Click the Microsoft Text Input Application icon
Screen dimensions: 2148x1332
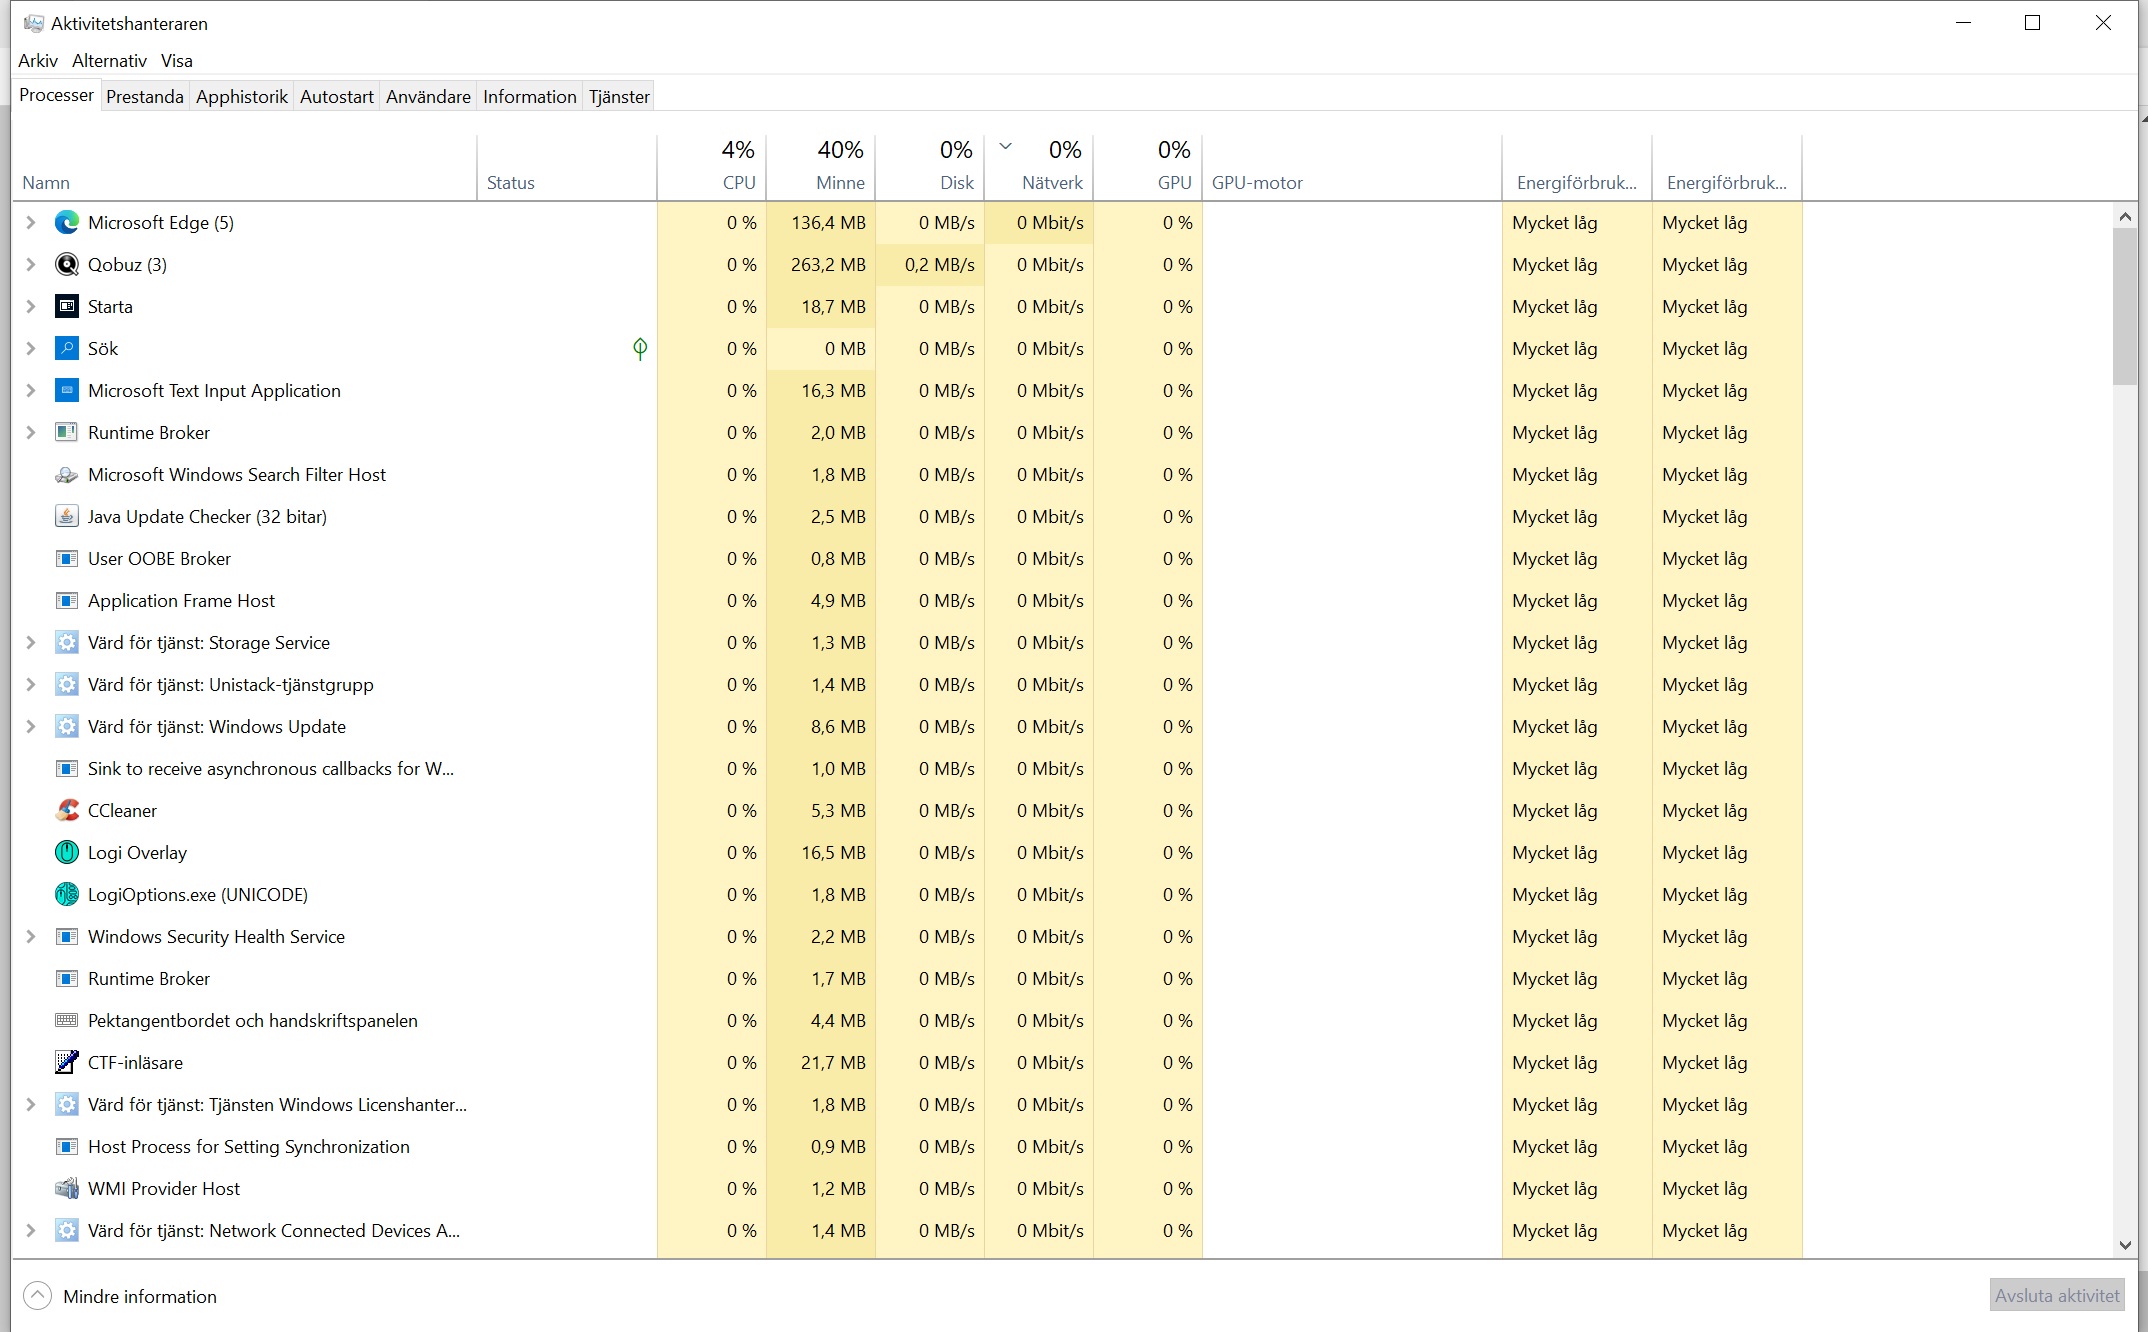pos(67,391)
